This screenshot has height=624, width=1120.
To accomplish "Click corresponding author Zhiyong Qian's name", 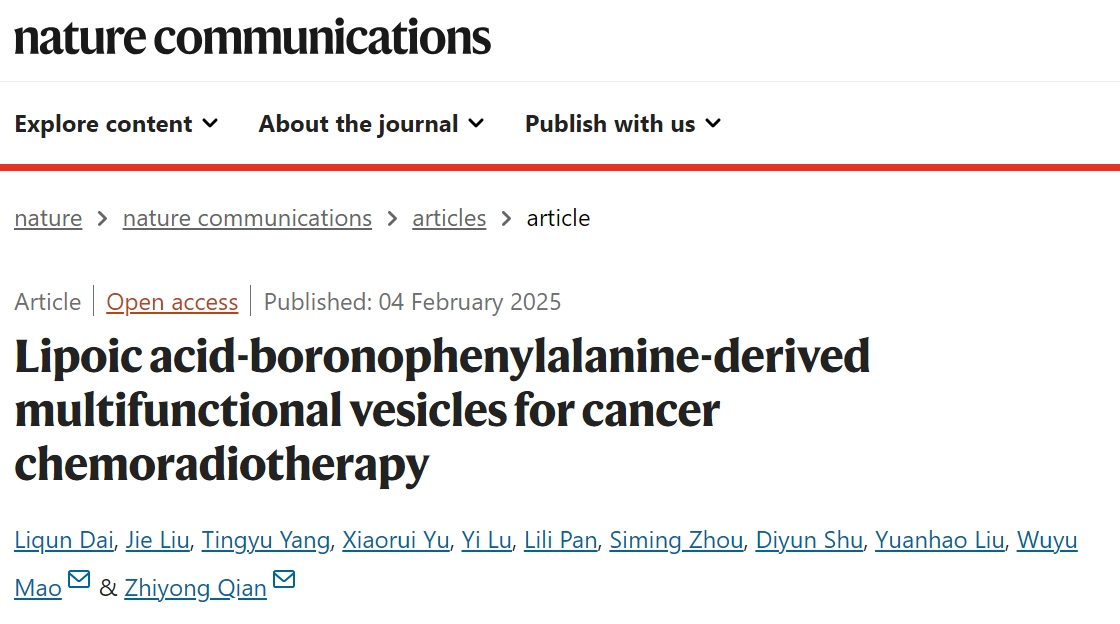I will point(195,588).
